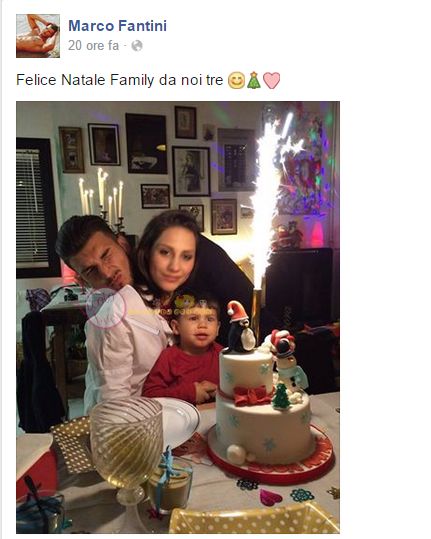Click the Christmas tree emoji in post
This screenshot has width=431, height=539.
click(254, 80)
